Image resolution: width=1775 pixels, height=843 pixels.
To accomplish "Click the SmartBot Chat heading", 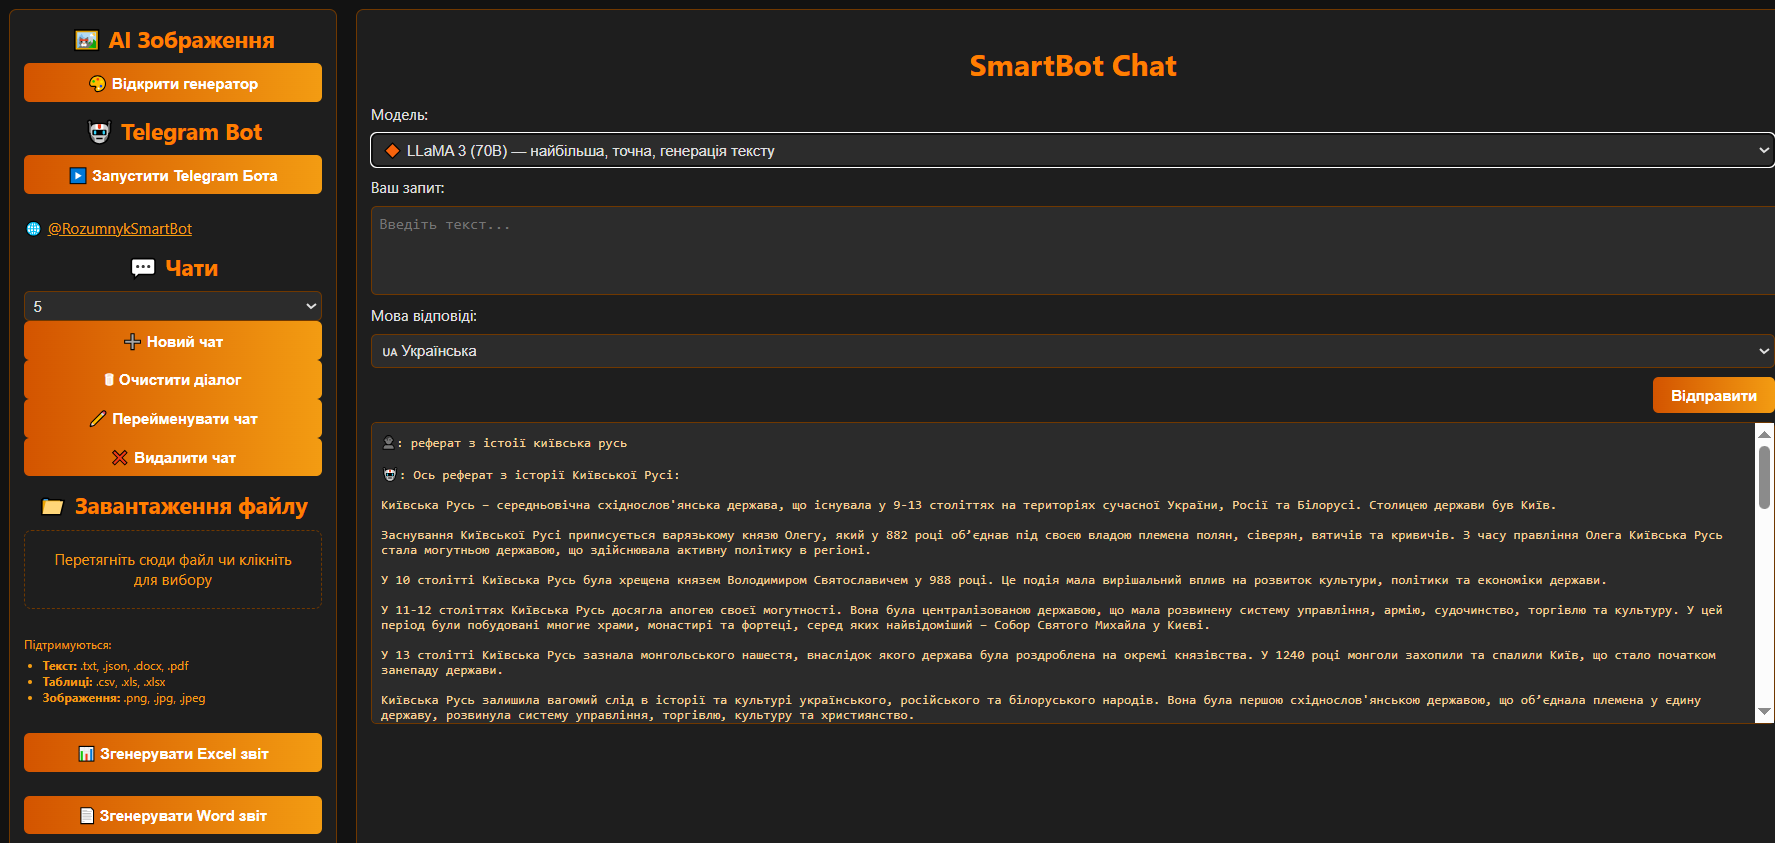I will (1073, 66).
